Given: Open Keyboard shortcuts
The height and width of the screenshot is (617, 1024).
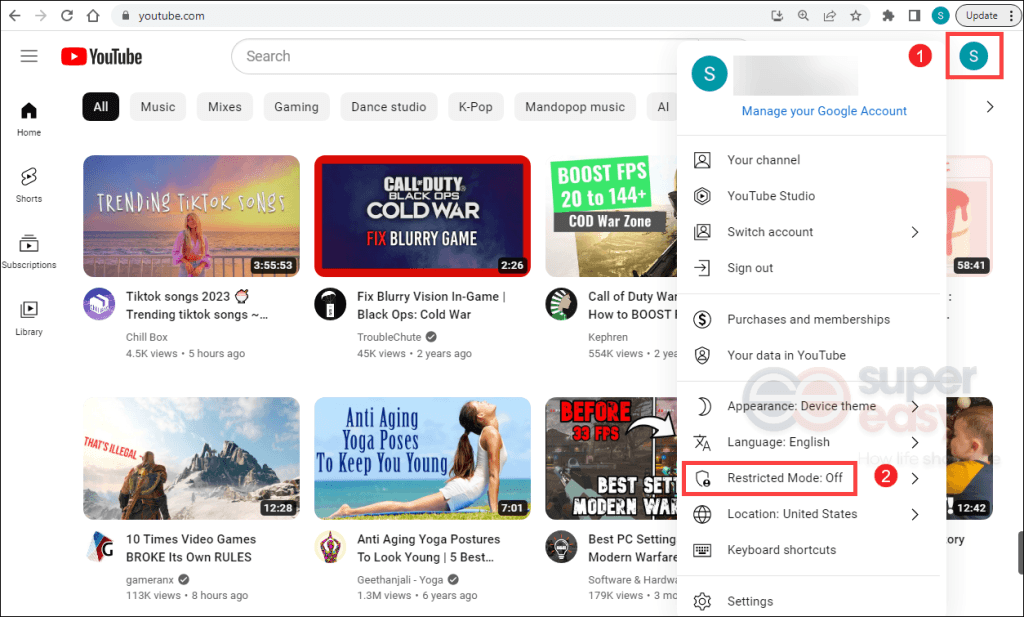Looking at the screenshot, I should tap(811, 550).
